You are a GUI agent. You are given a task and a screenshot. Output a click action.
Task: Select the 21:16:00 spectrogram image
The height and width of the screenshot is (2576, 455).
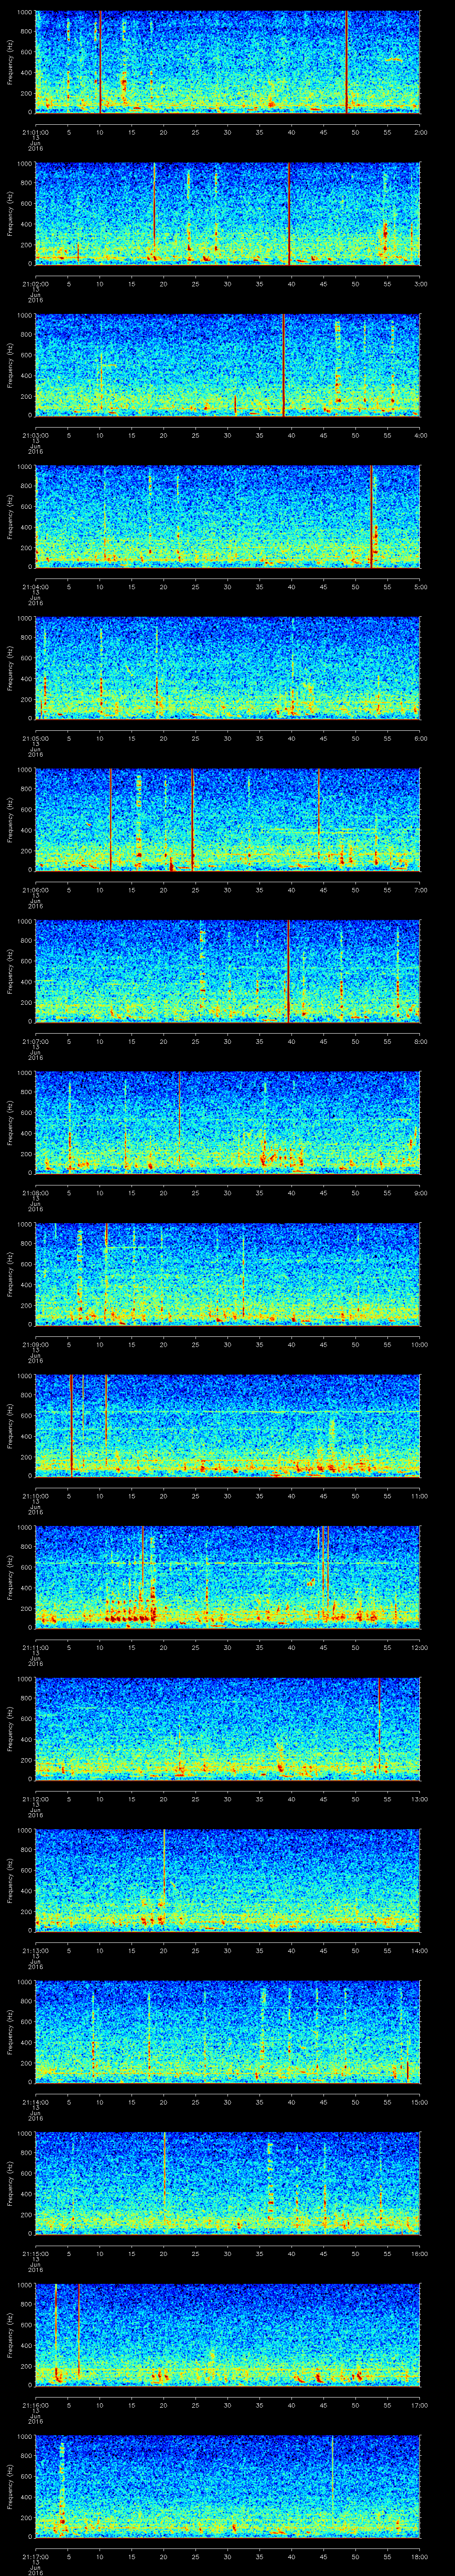228,2334
